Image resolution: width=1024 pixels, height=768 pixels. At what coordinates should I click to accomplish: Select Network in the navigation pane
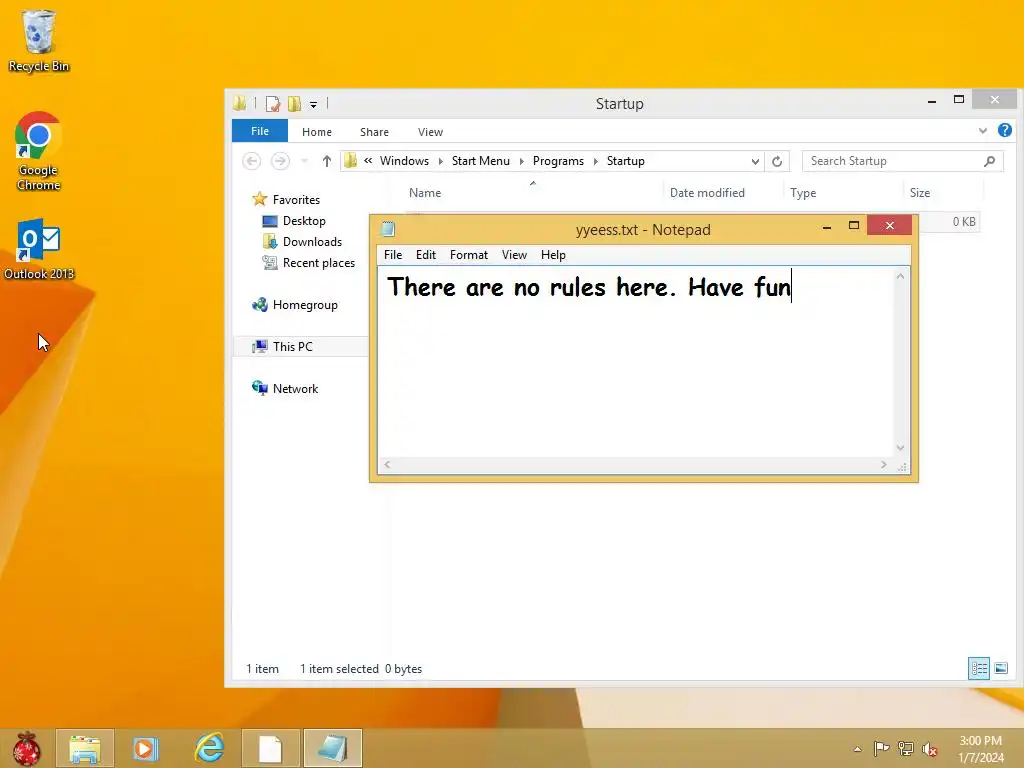[285, 388]
